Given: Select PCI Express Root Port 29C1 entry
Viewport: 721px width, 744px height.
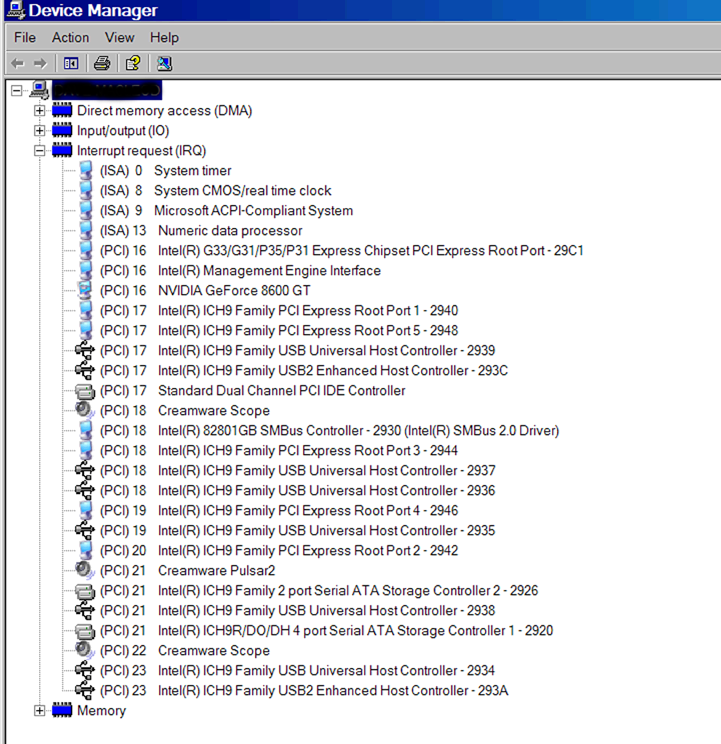Looking at the screenshot, I should (x=342, y=251).
